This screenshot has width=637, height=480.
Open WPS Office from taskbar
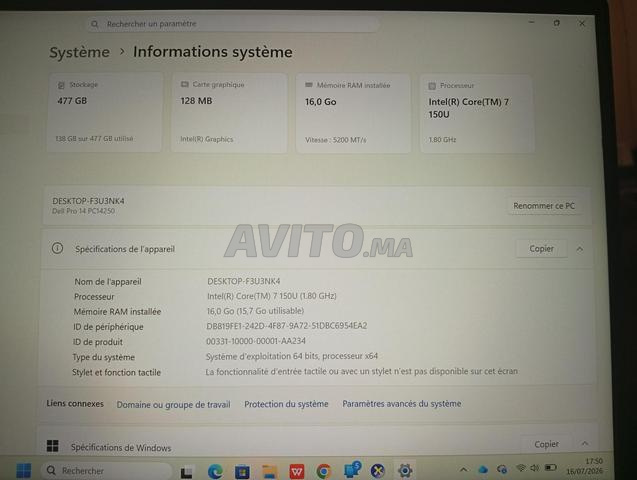[x=297, y=471]
